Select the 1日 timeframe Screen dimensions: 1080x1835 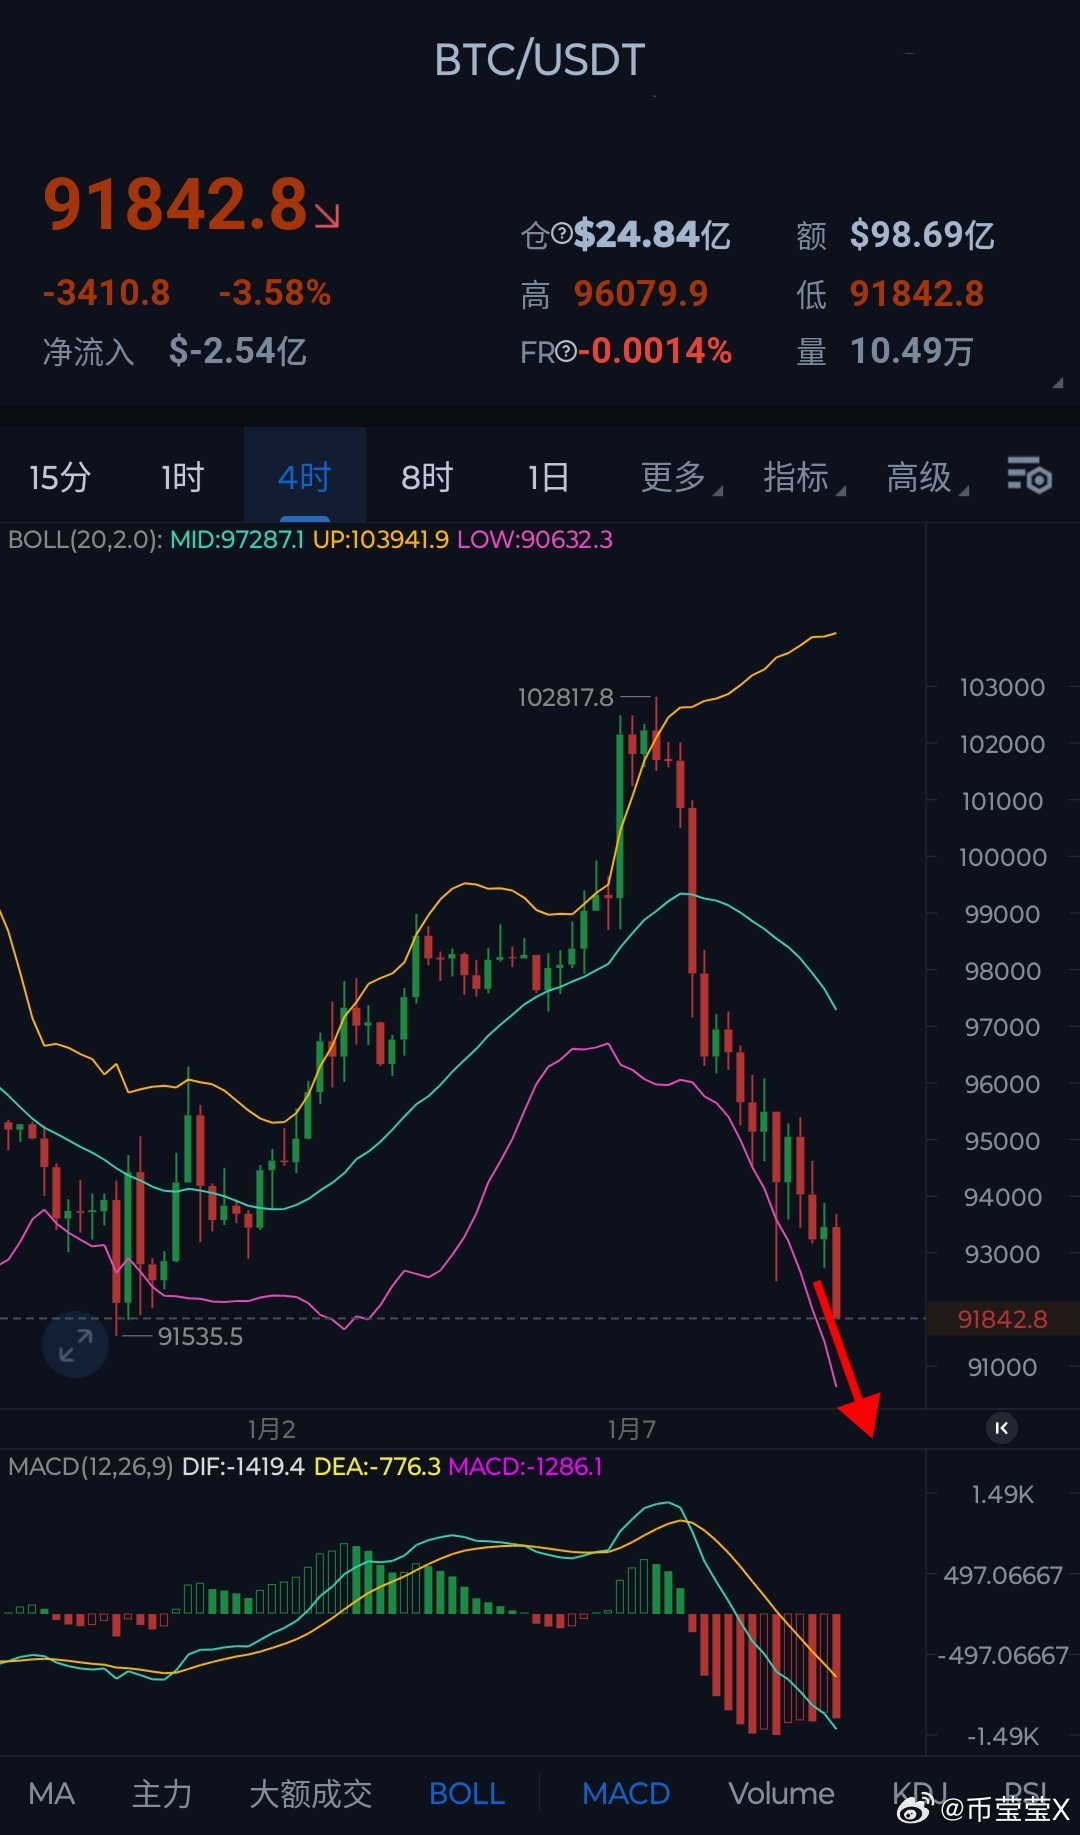tap(548, 477)
